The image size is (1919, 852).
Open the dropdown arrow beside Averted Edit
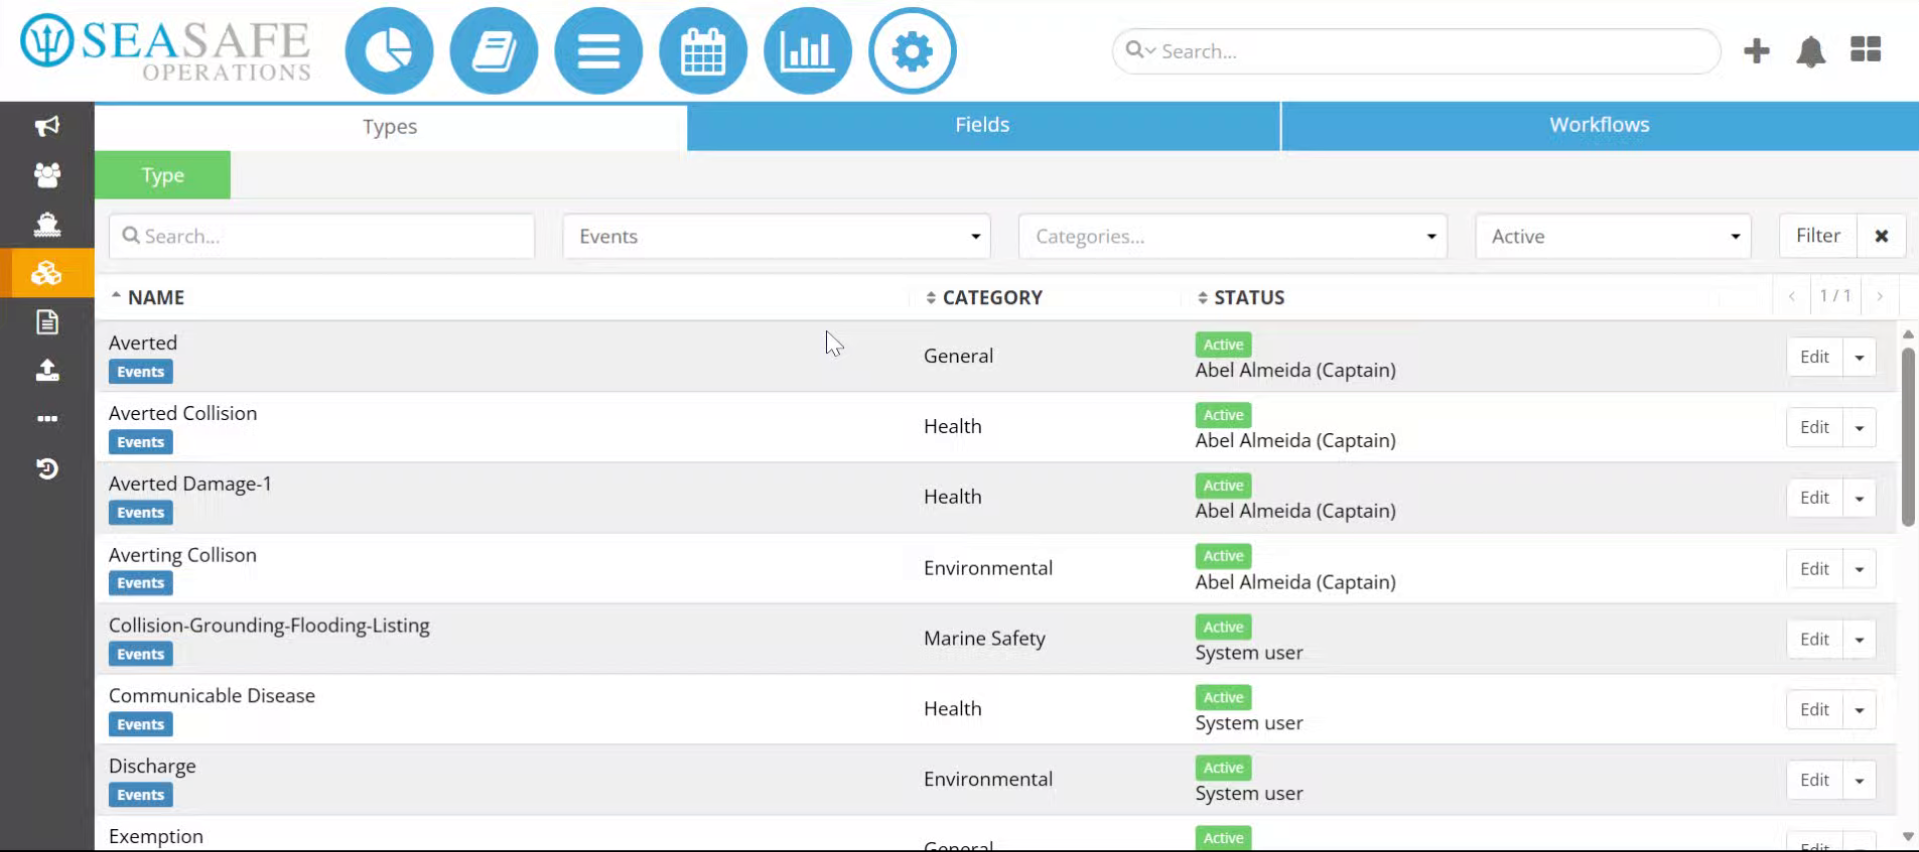click(x=1859, y=357)
